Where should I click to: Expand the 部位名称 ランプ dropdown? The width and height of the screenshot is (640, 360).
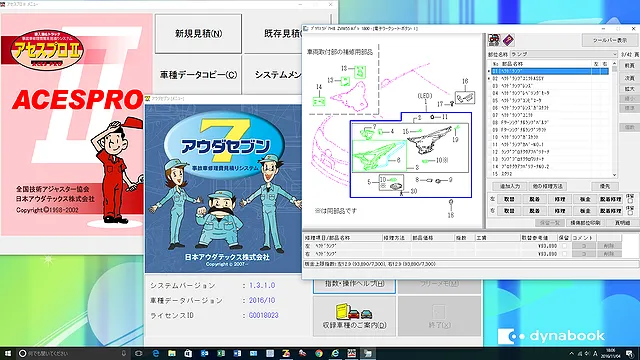[614, 54]
